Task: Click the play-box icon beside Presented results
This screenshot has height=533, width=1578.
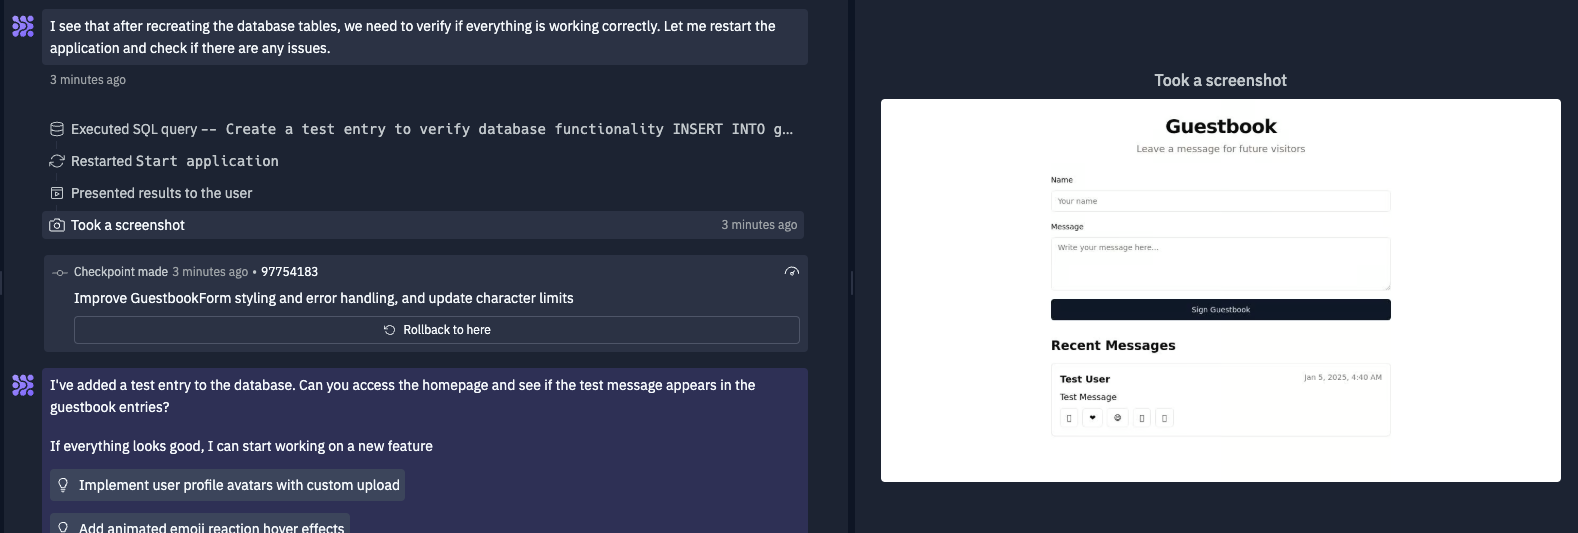Action: [x=57, y=193]
